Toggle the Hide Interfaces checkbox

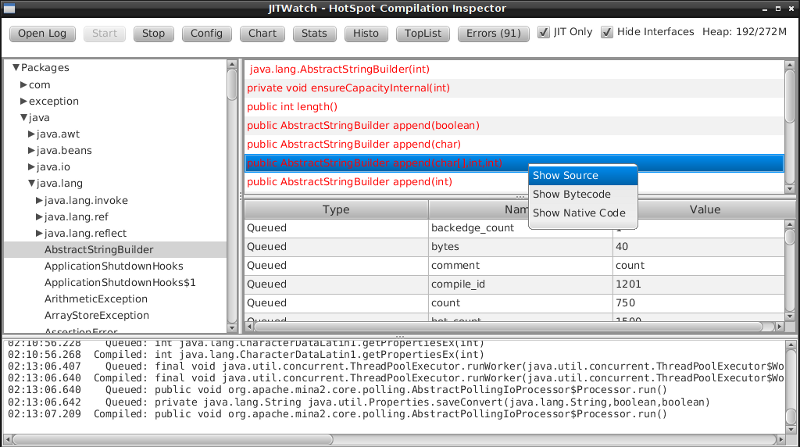point(607,32)
